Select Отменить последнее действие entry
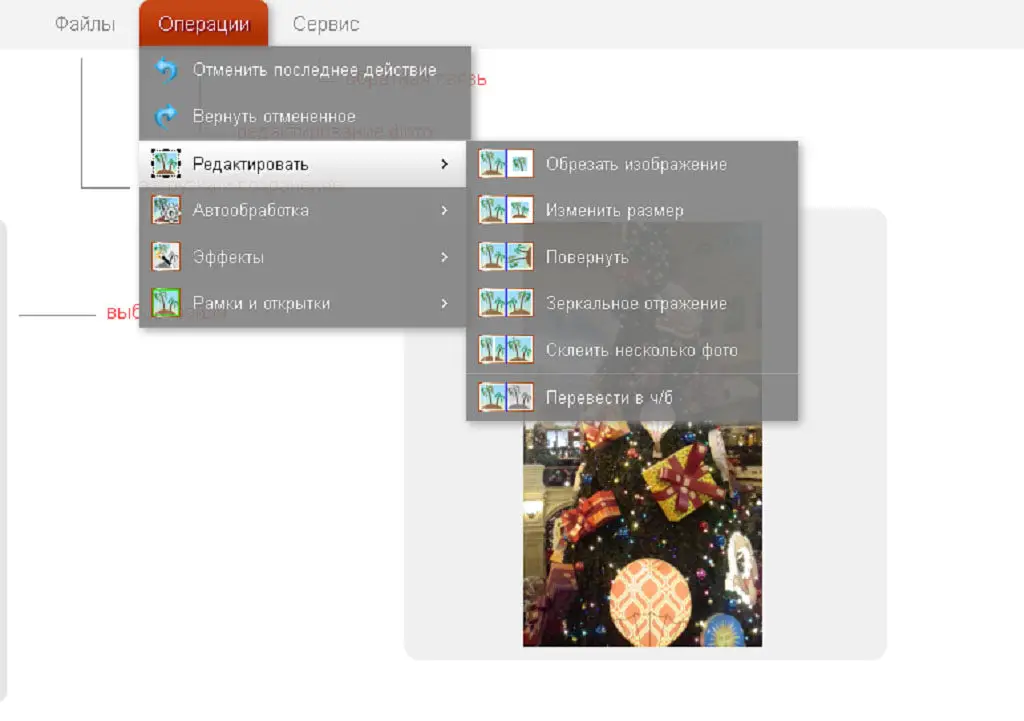Screen dimensions: 1024x721 pos(314,70)
